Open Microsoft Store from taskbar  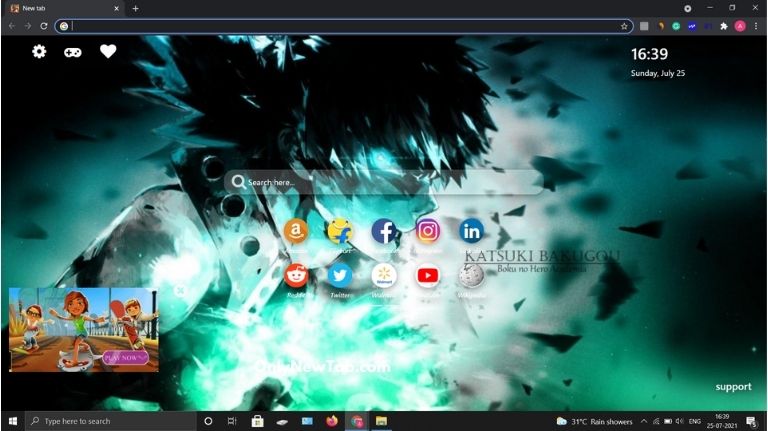click(258, 421)
